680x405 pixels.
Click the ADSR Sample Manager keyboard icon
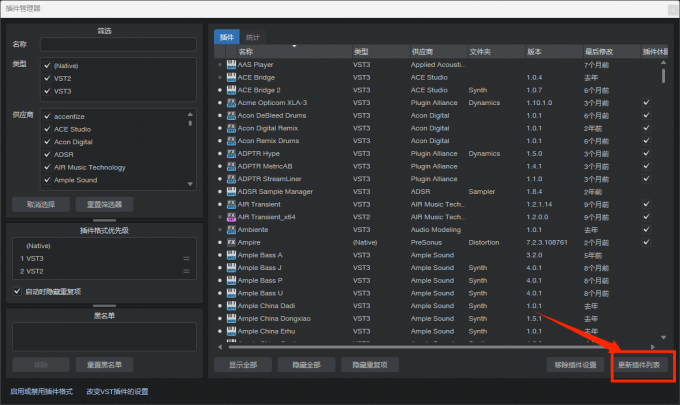point(230,191)
